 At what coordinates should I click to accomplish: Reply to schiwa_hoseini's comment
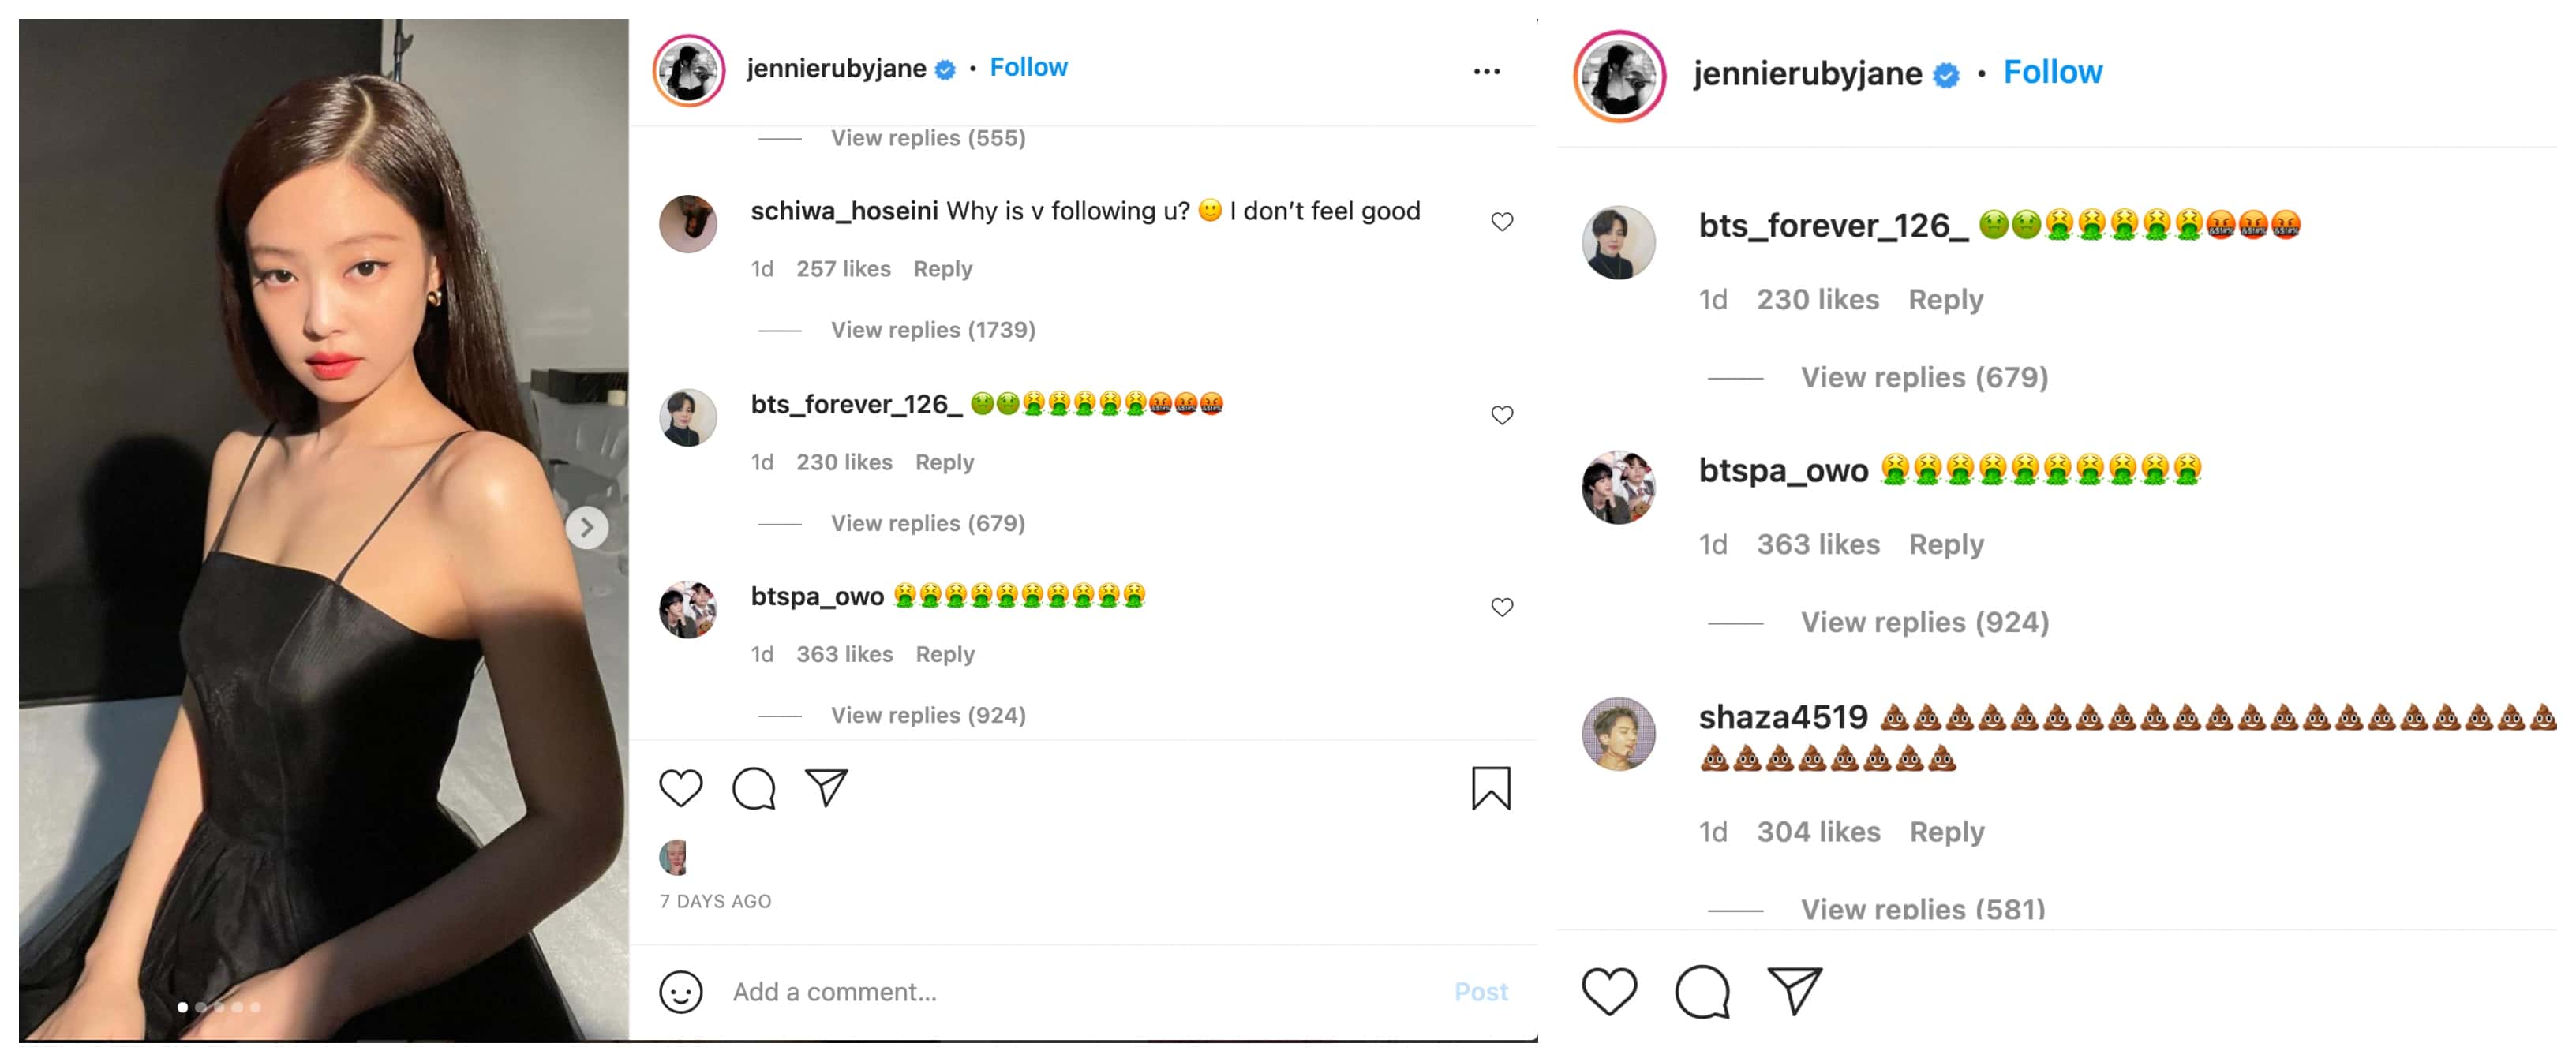coord(942,269)
